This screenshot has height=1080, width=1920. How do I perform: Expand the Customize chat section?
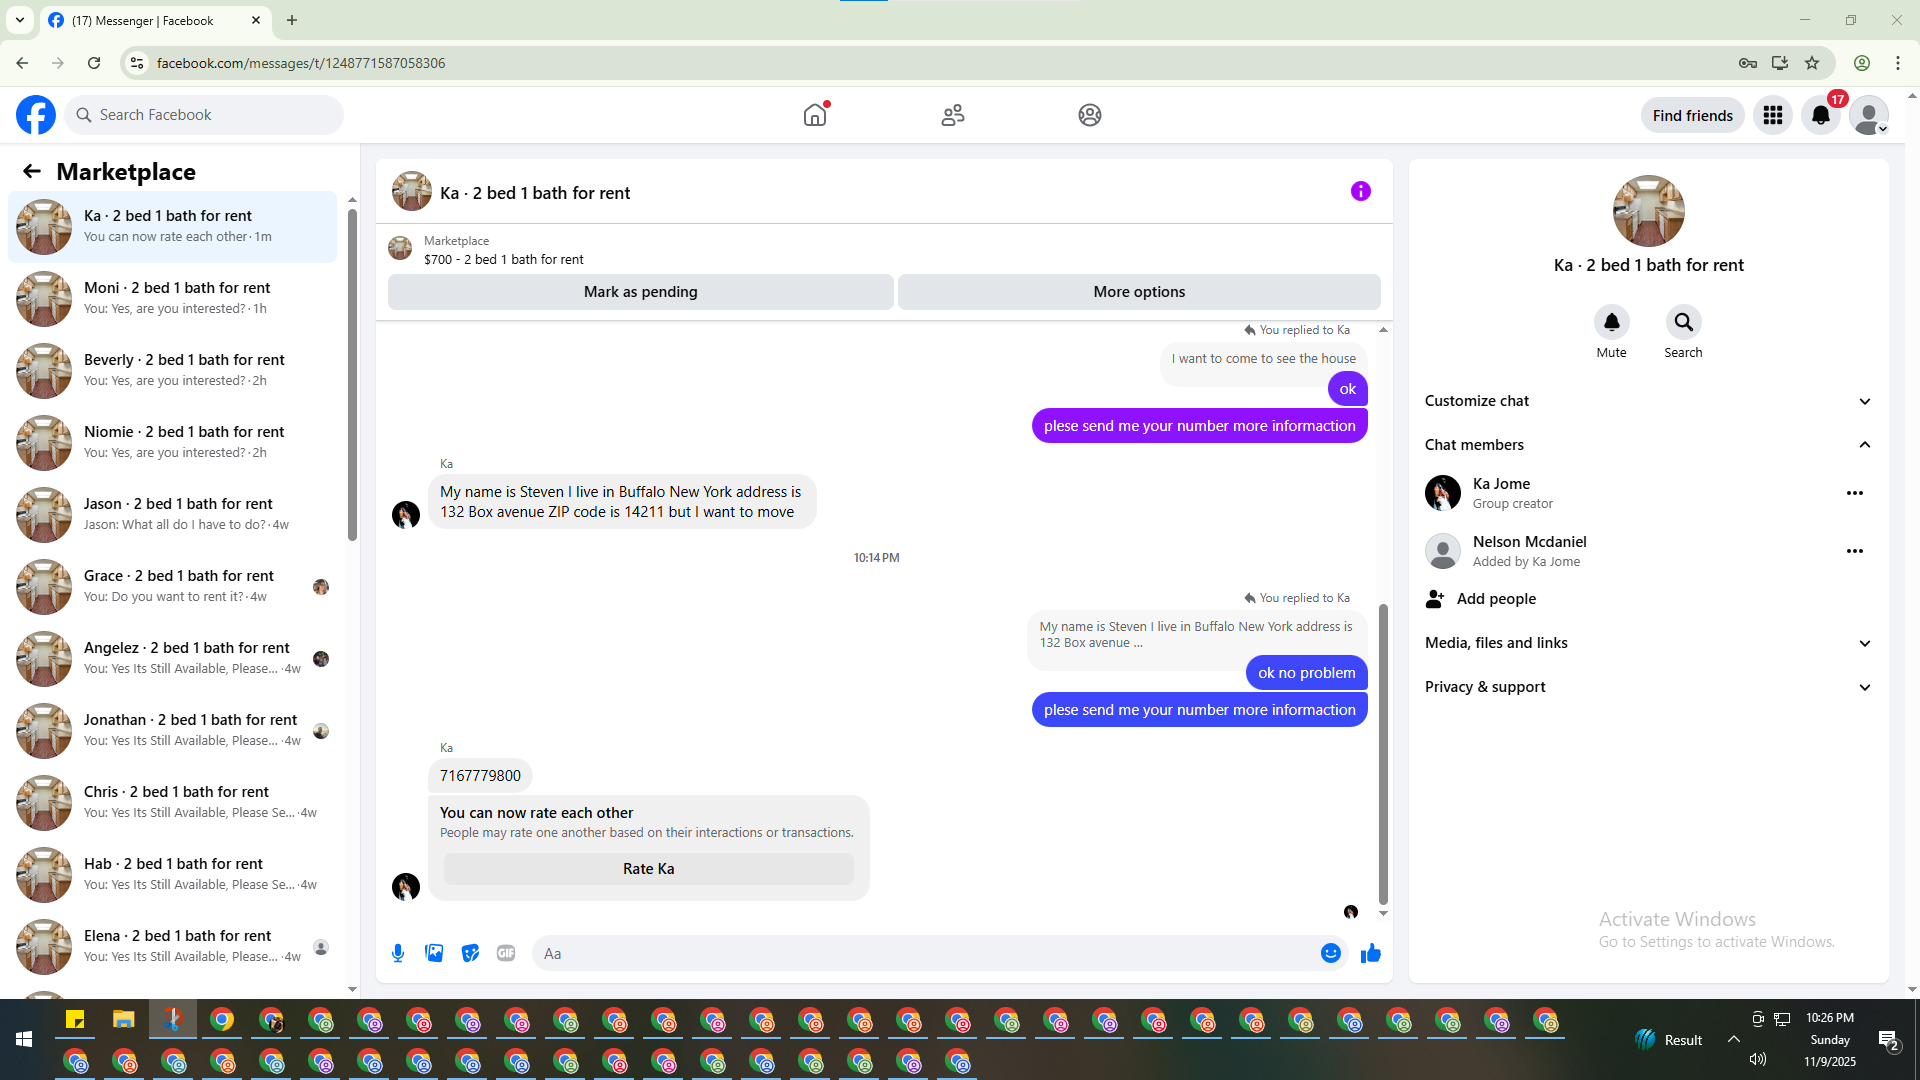click(x=1649, y=401)
